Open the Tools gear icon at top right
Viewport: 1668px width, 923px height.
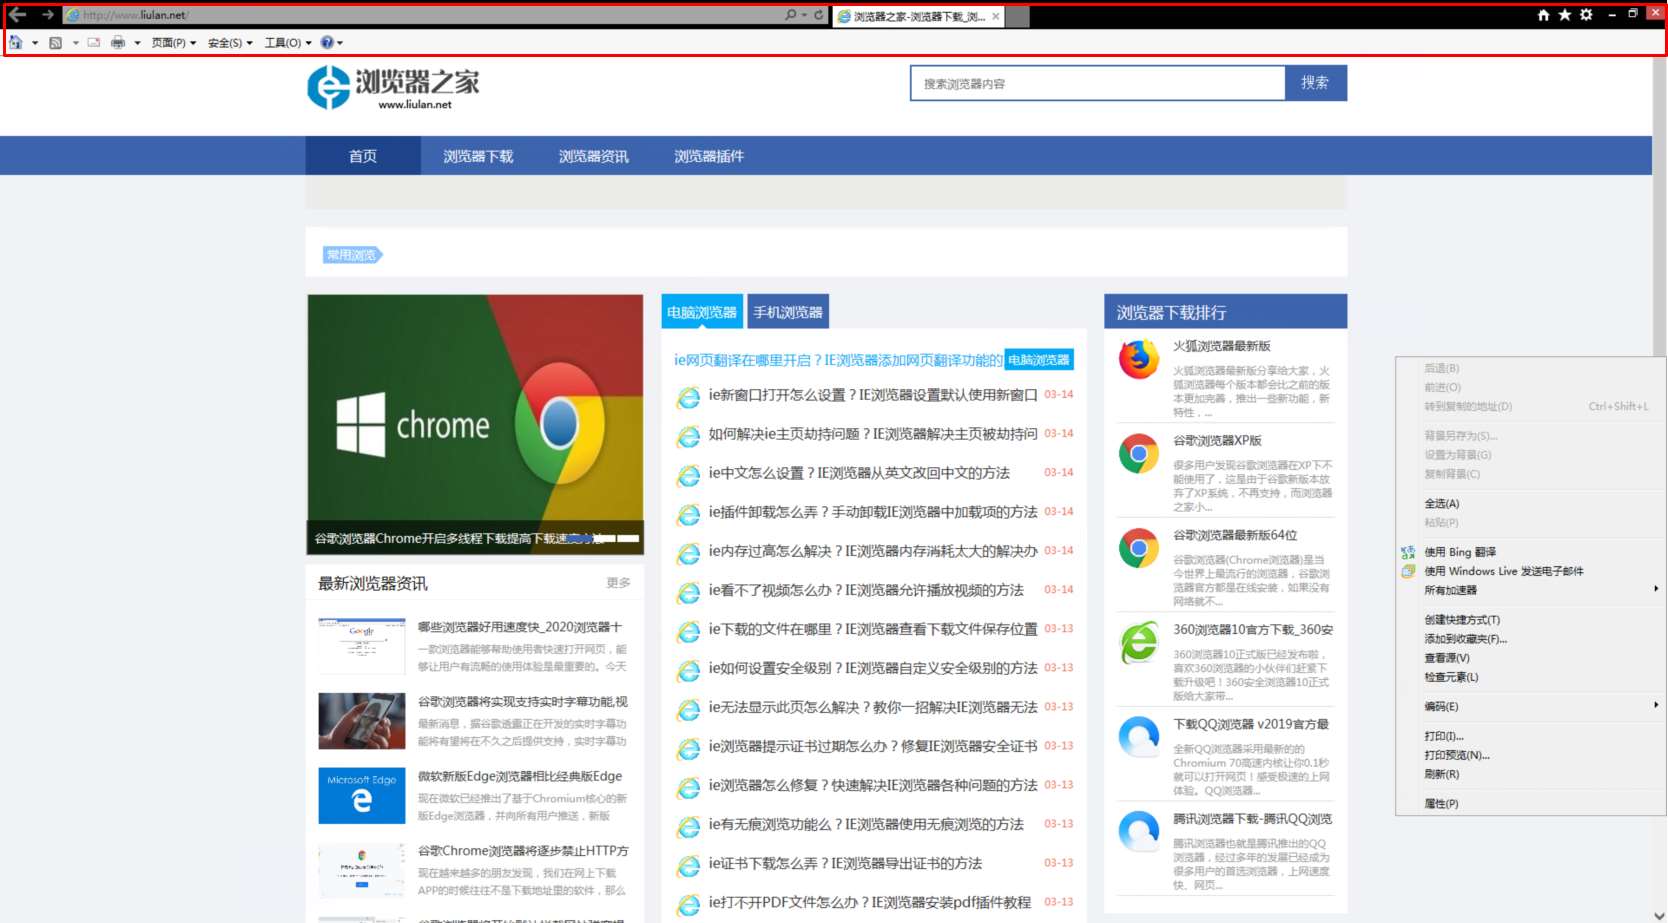click(1586, 15)
